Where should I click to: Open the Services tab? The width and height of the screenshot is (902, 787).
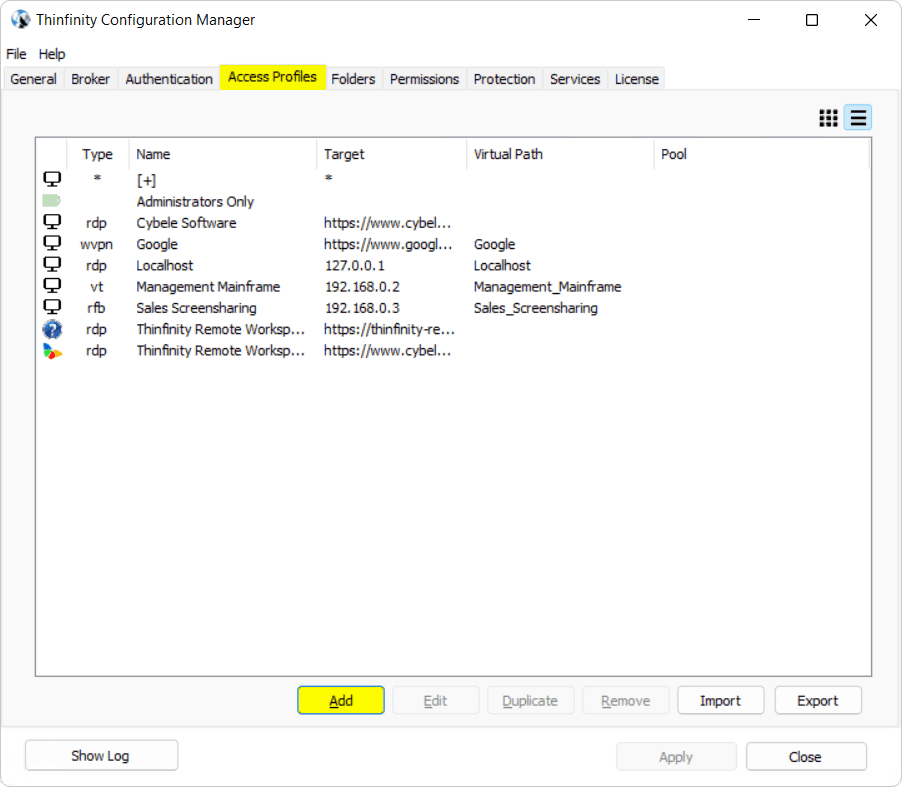click(x=575, y=79)
